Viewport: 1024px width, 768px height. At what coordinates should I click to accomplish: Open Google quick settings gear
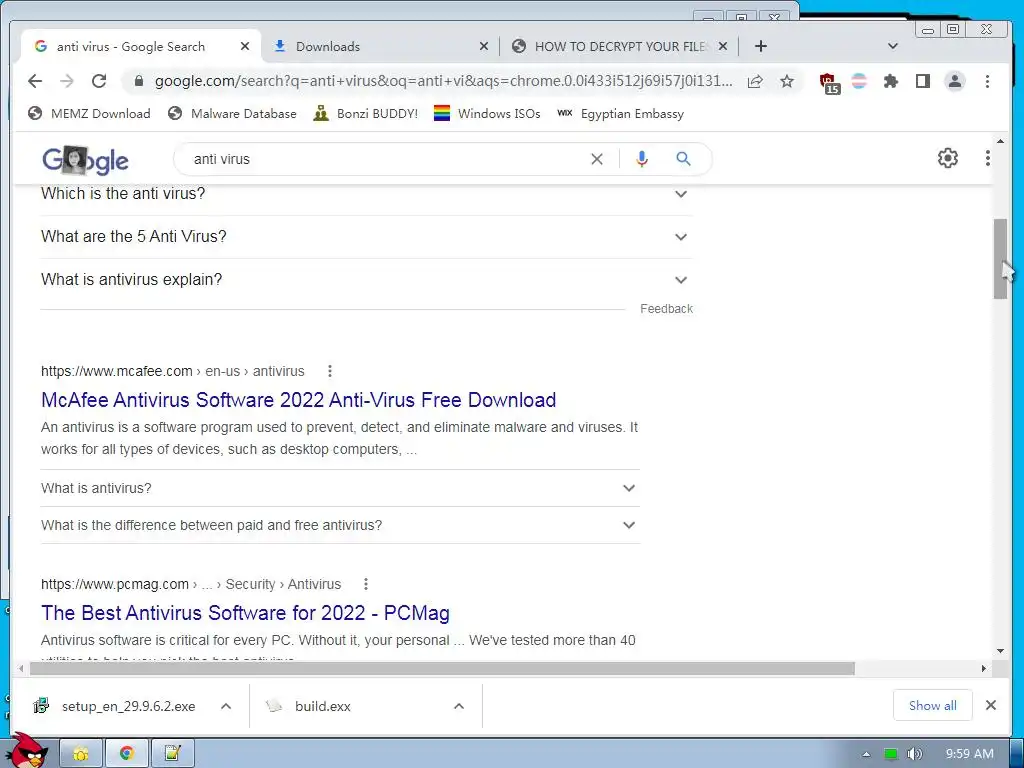(948, 158)
